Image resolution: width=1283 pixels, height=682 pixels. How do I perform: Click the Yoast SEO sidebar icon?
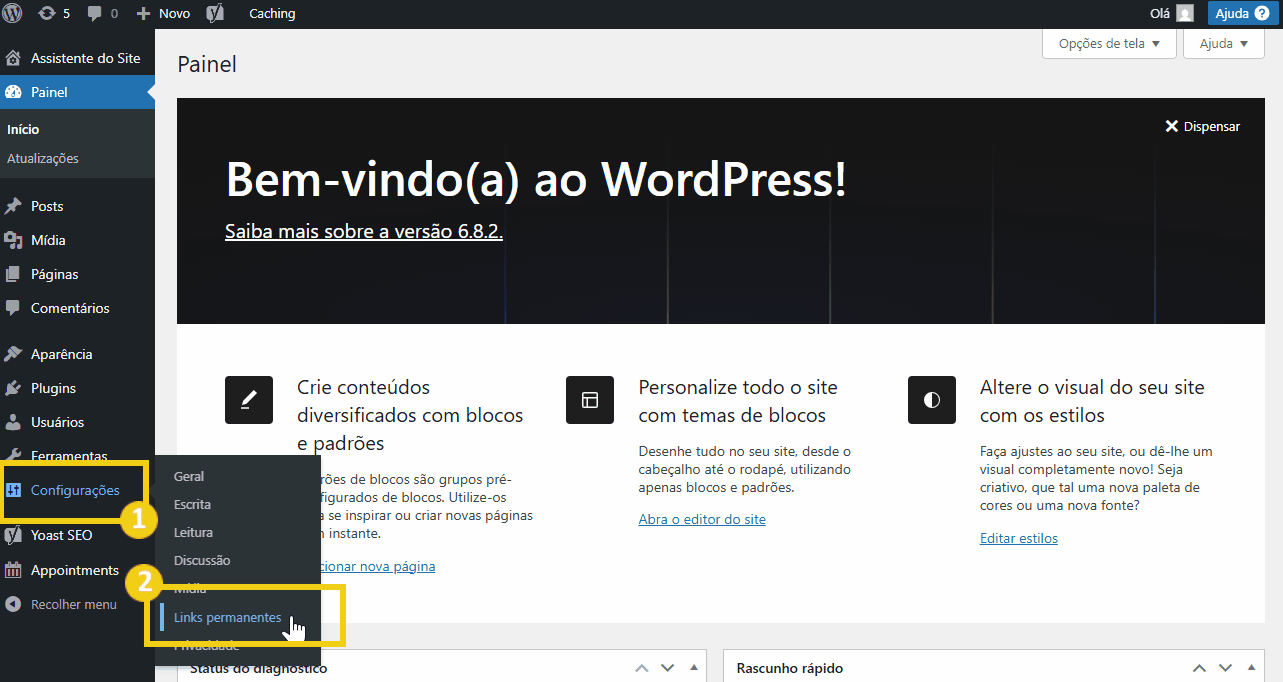tap(14, 535)
